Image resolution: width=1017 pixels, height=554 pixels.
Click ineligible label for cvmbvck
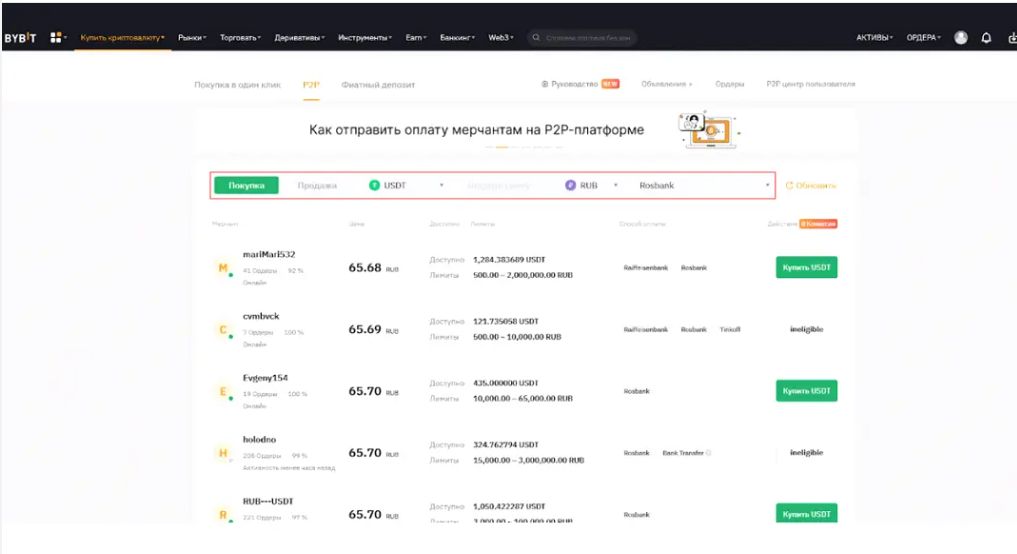pyautogui.click(x=806, y=329)
